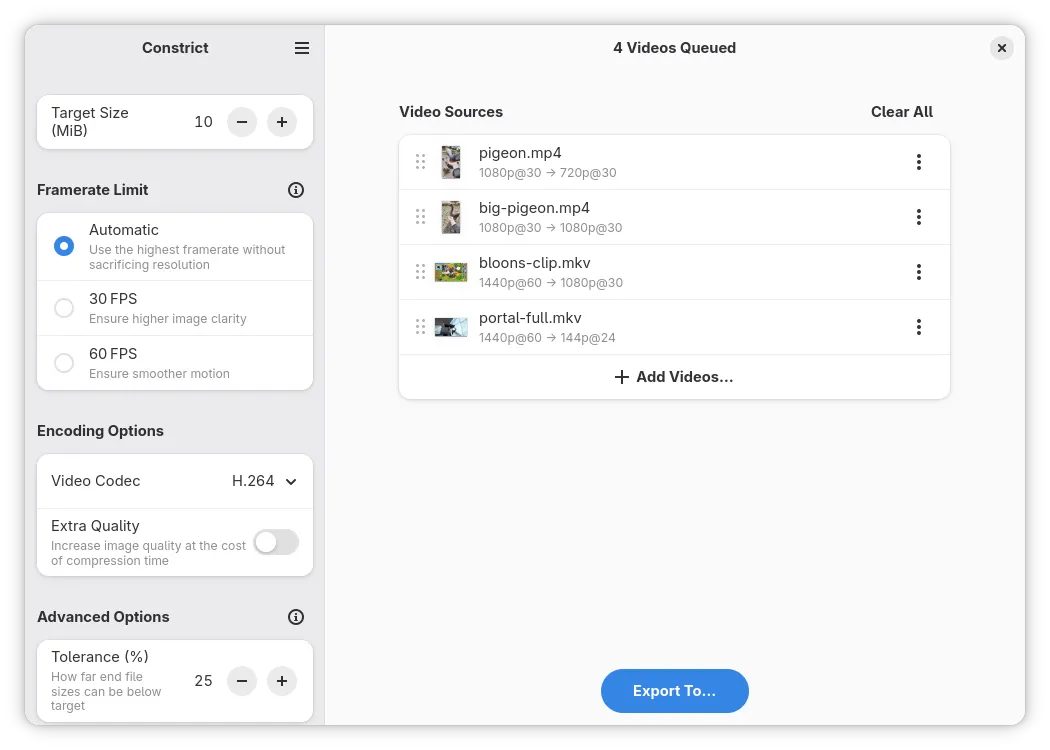This screenshot has height=750, width=1050.
Task: Decrease the Target Size value
Action: (242, 122)
